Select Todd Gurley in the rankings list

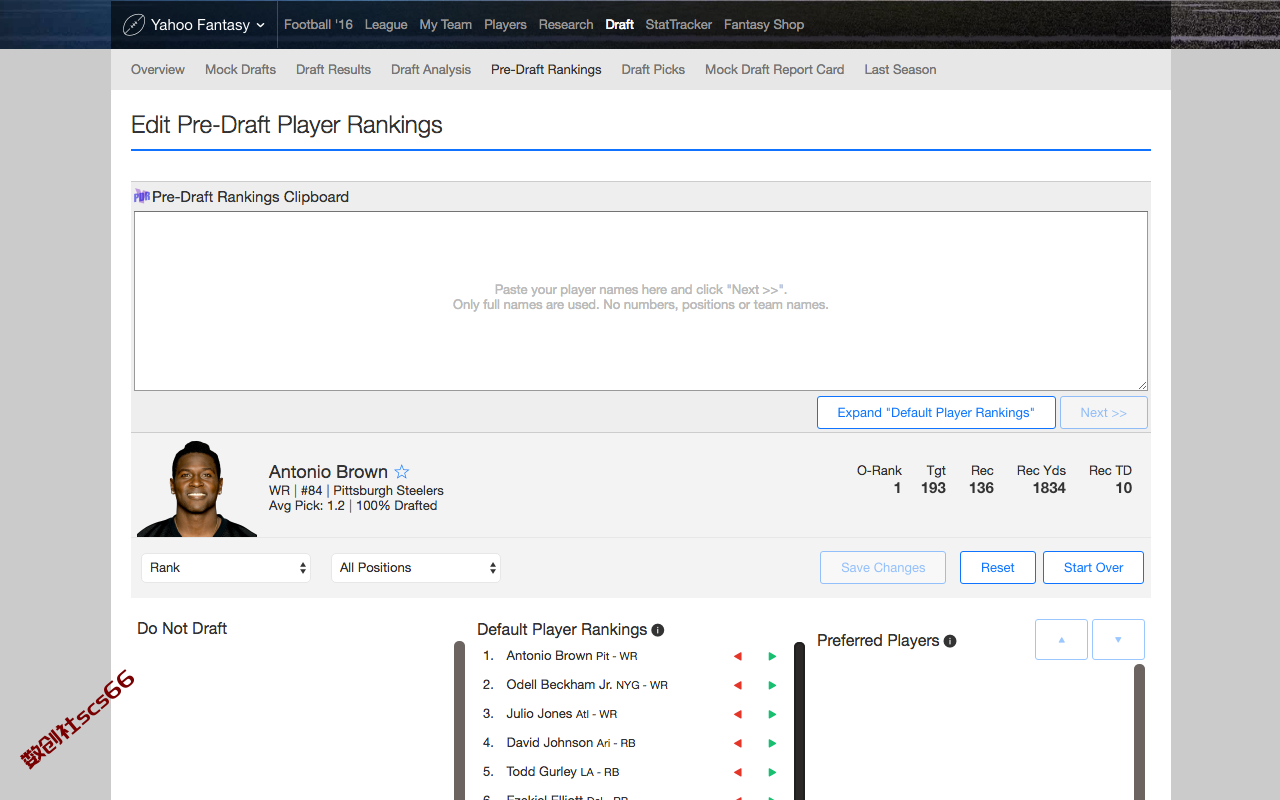point(563,772)
